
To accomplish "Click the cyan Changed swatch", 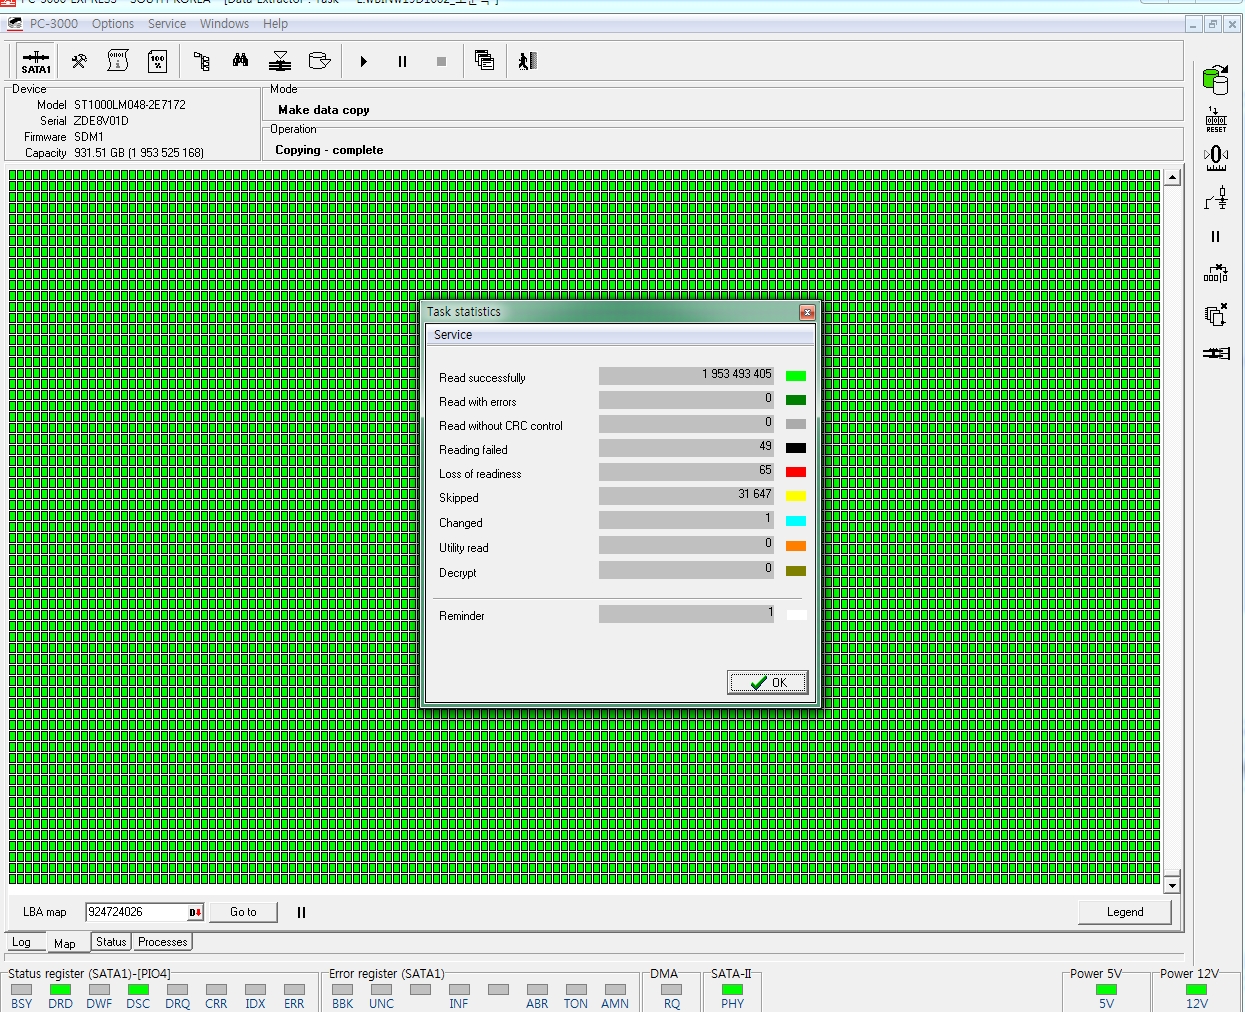I will coord(796,521).
